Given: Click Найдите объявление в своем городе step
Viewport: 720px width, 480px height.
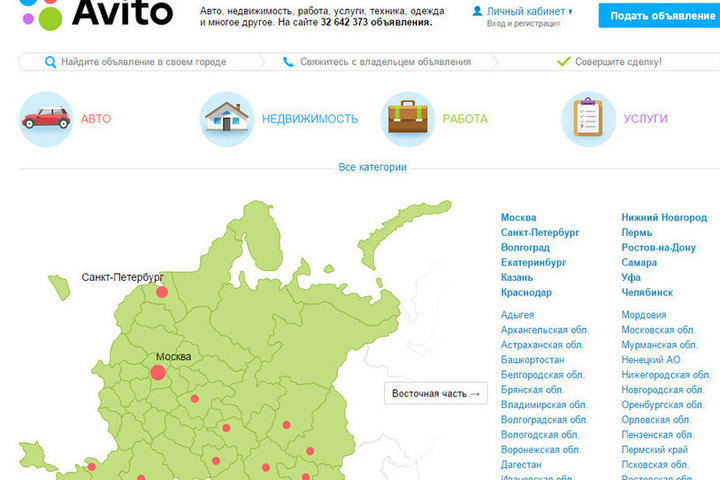Looking at the screenshot, I should pos(144,62).
